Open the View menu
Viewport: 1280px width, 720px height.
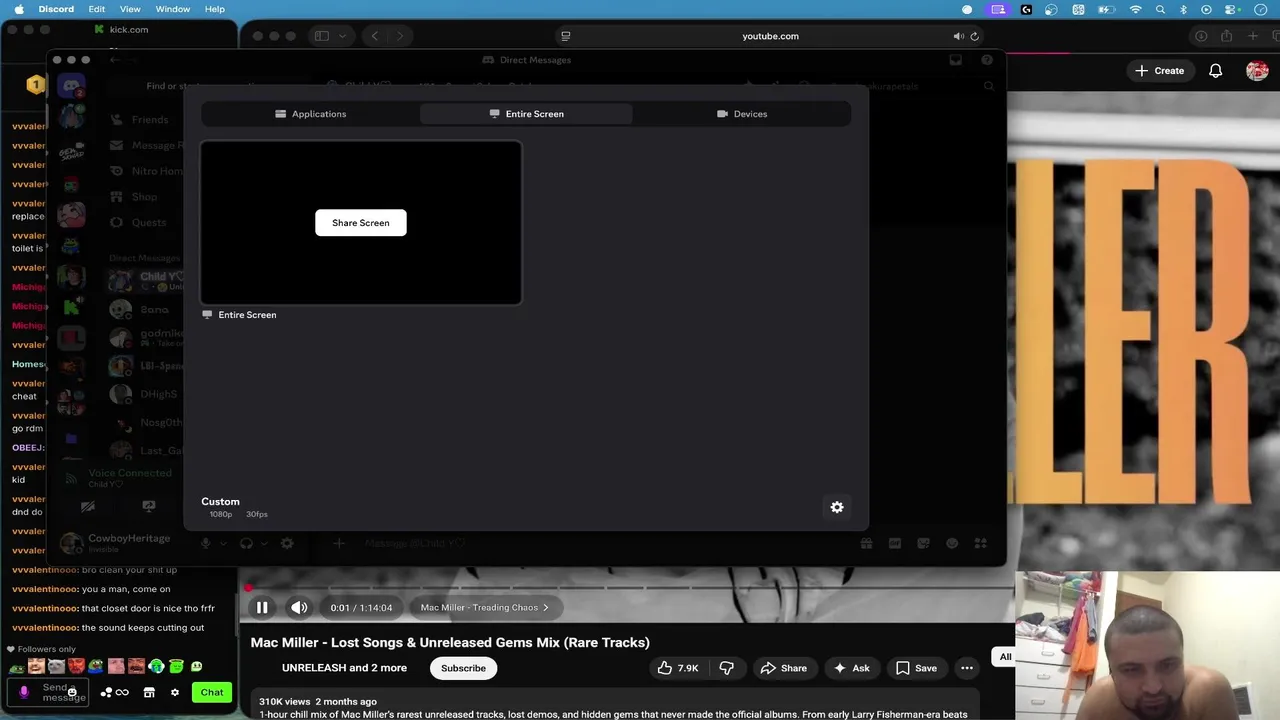(x=130, y=9)
